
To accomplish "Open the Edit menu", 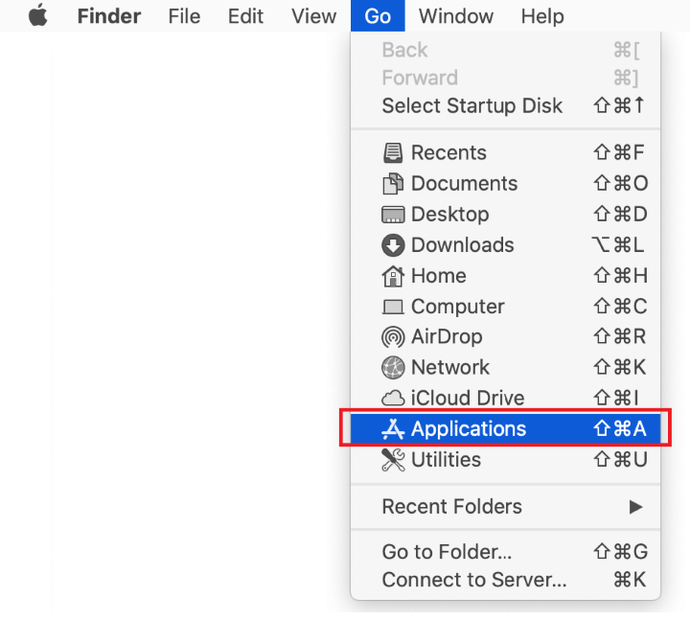I will [x=246, y=16].
